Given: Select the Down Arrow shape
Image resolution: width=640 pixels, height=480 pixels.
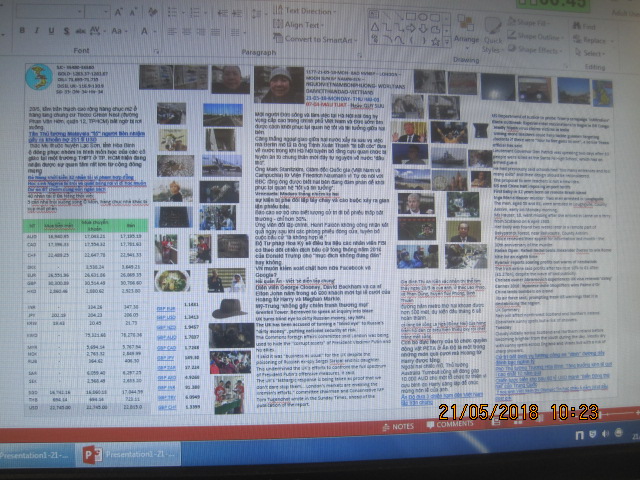Looking at the screenshot, I should pyautogui.click(x=423, y=29).
